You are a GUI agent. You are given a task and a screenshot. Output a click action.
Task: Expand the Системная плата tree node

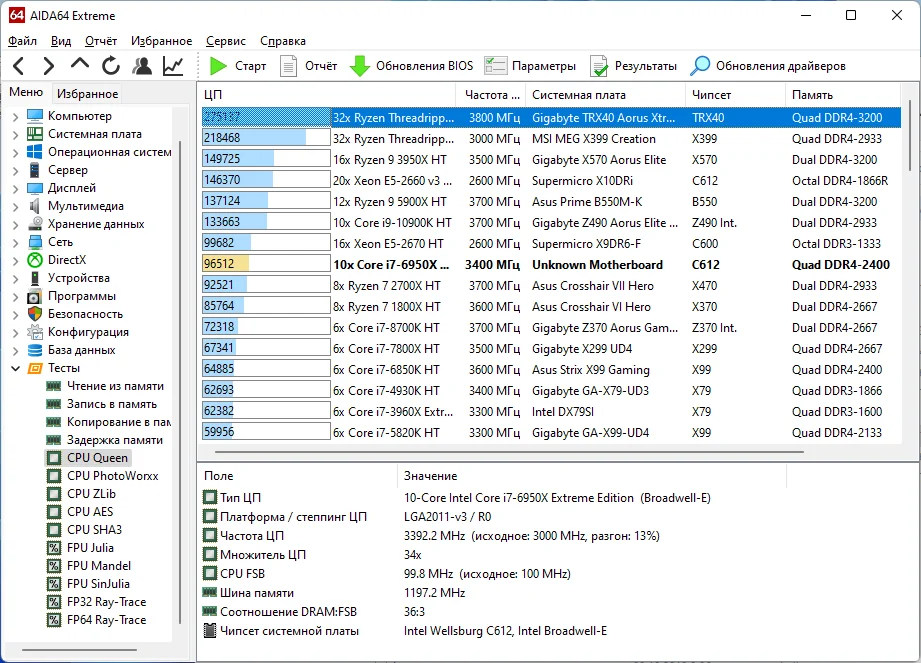[x=15, y=134]
